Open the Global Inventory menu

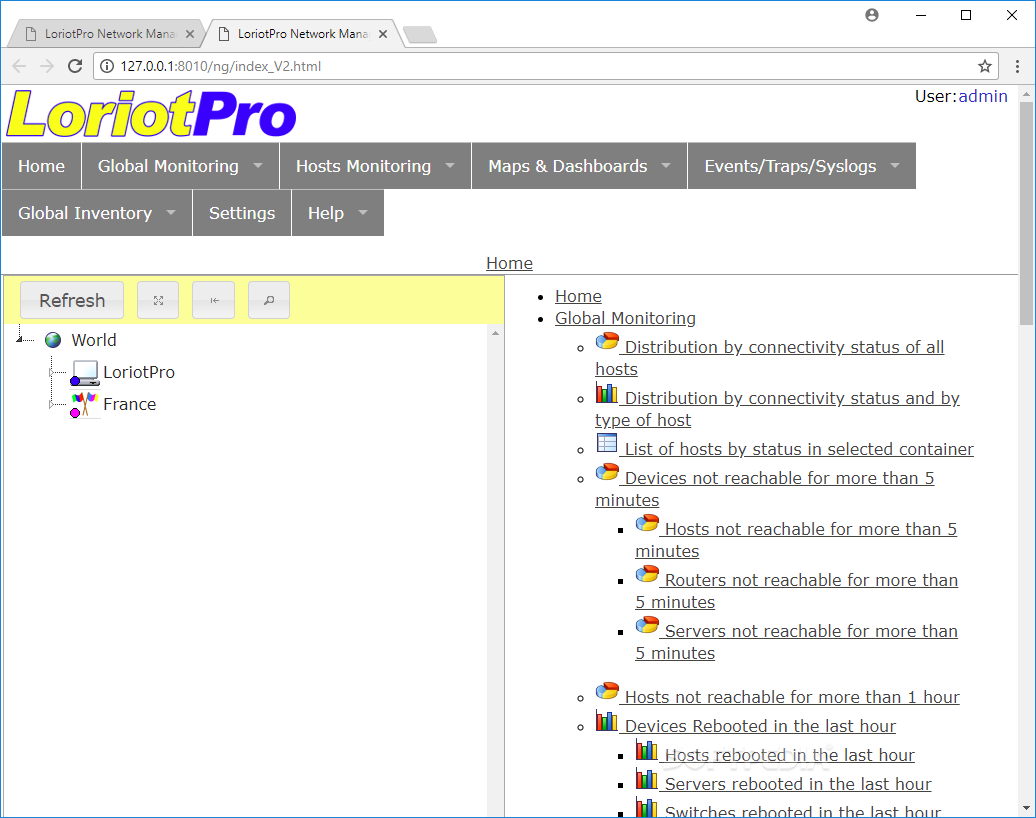[97, 213]
